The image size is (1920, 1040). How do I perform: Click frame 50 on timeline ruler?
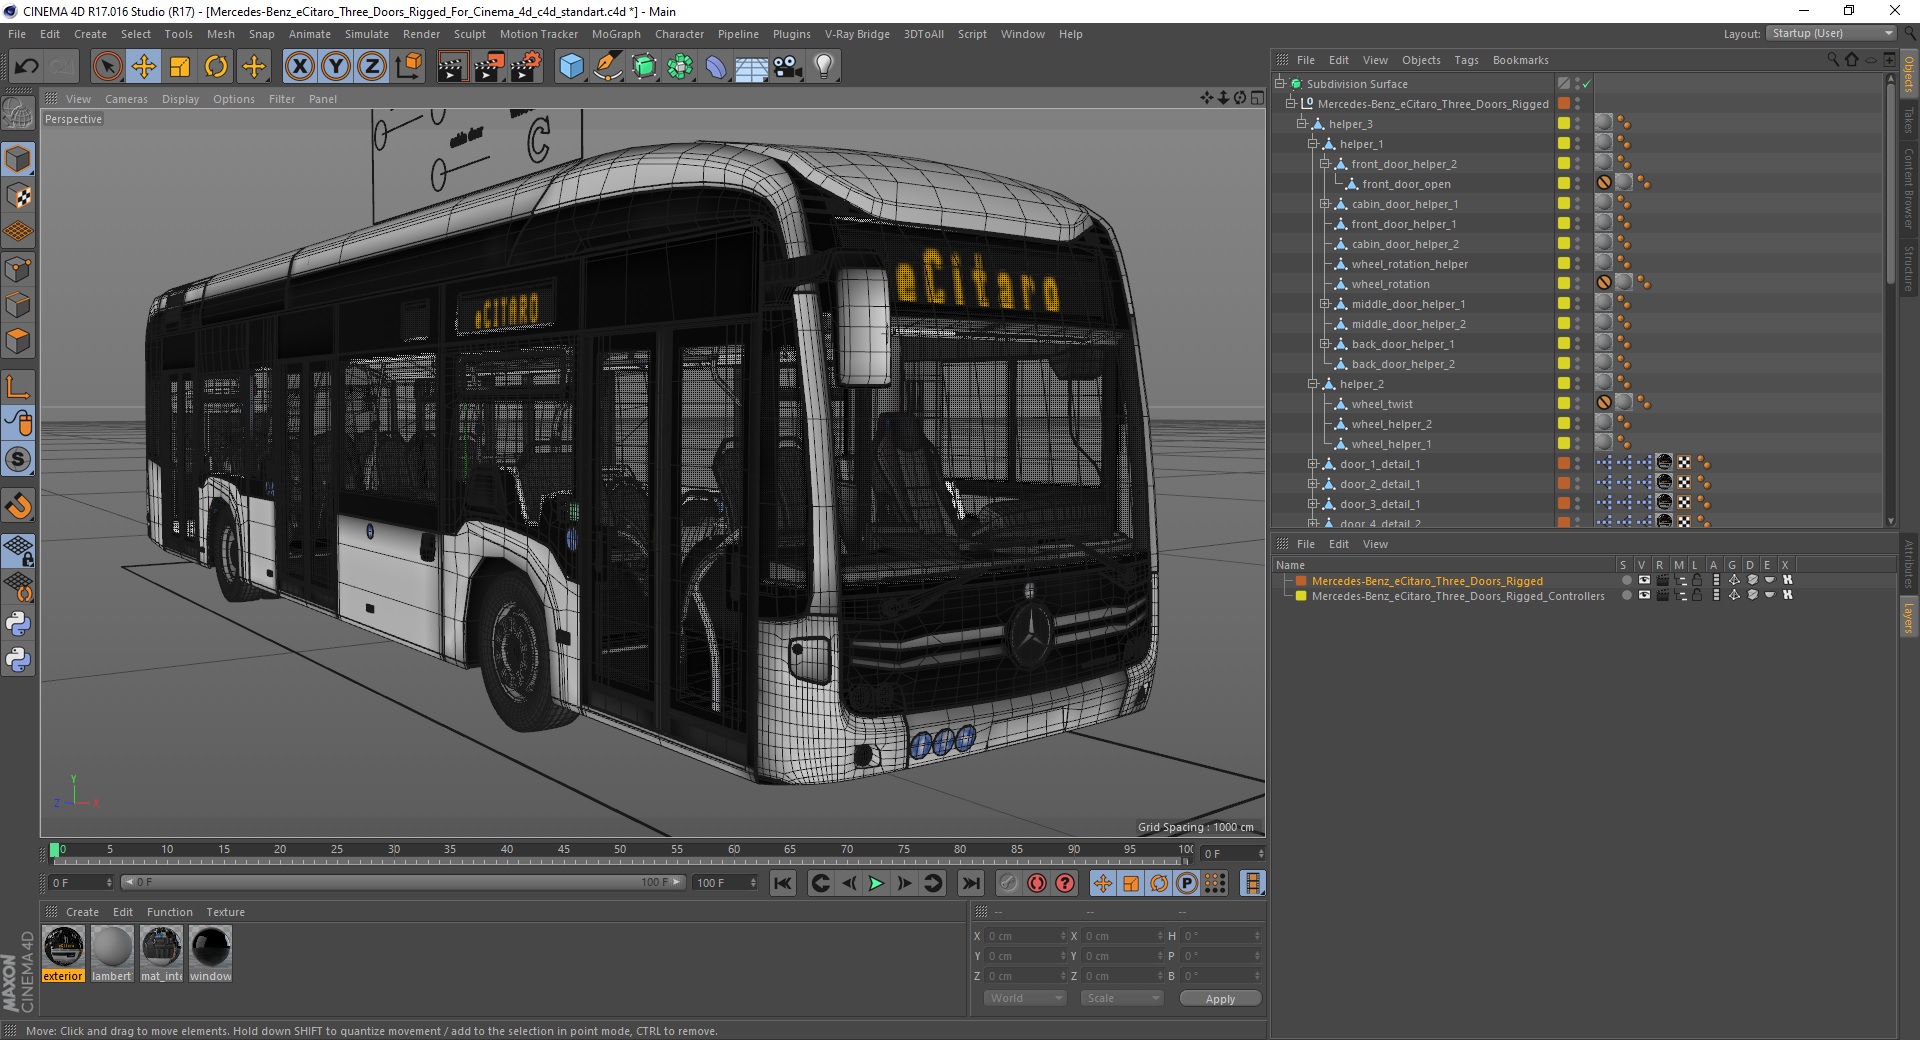(x=620, y=850)
